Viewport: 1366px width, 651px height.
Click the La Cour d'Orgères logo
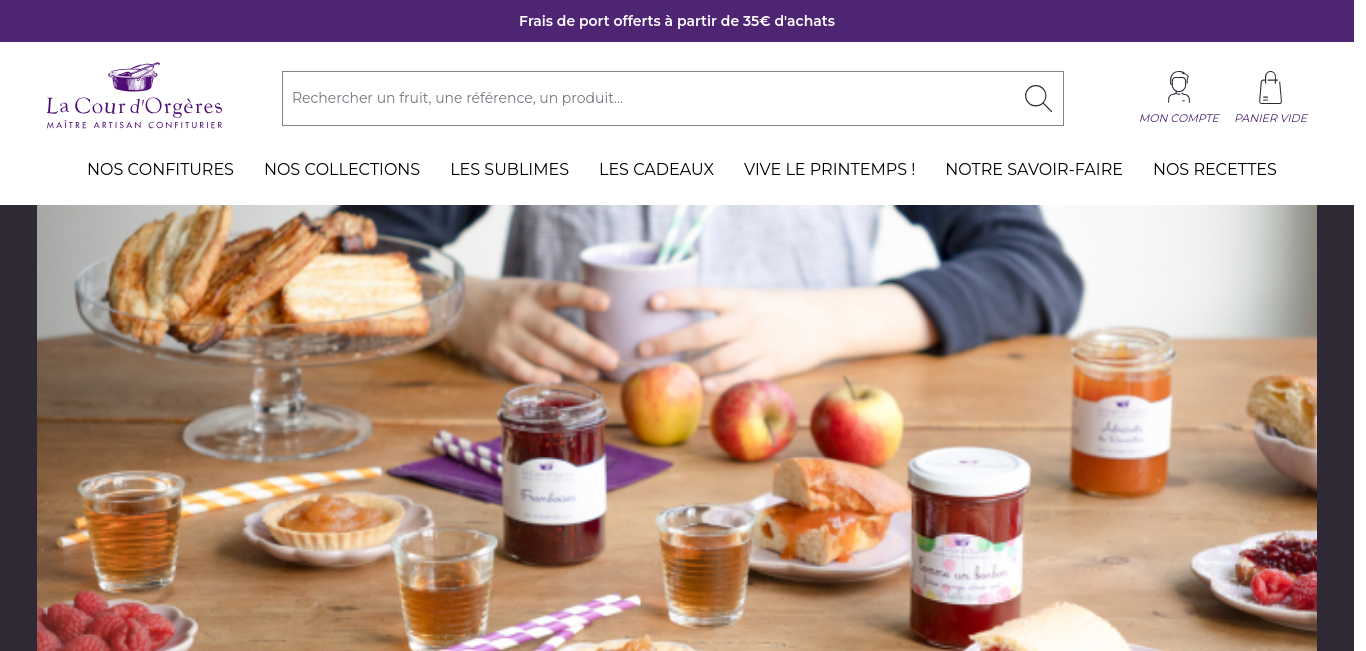[x=134, y=96]
